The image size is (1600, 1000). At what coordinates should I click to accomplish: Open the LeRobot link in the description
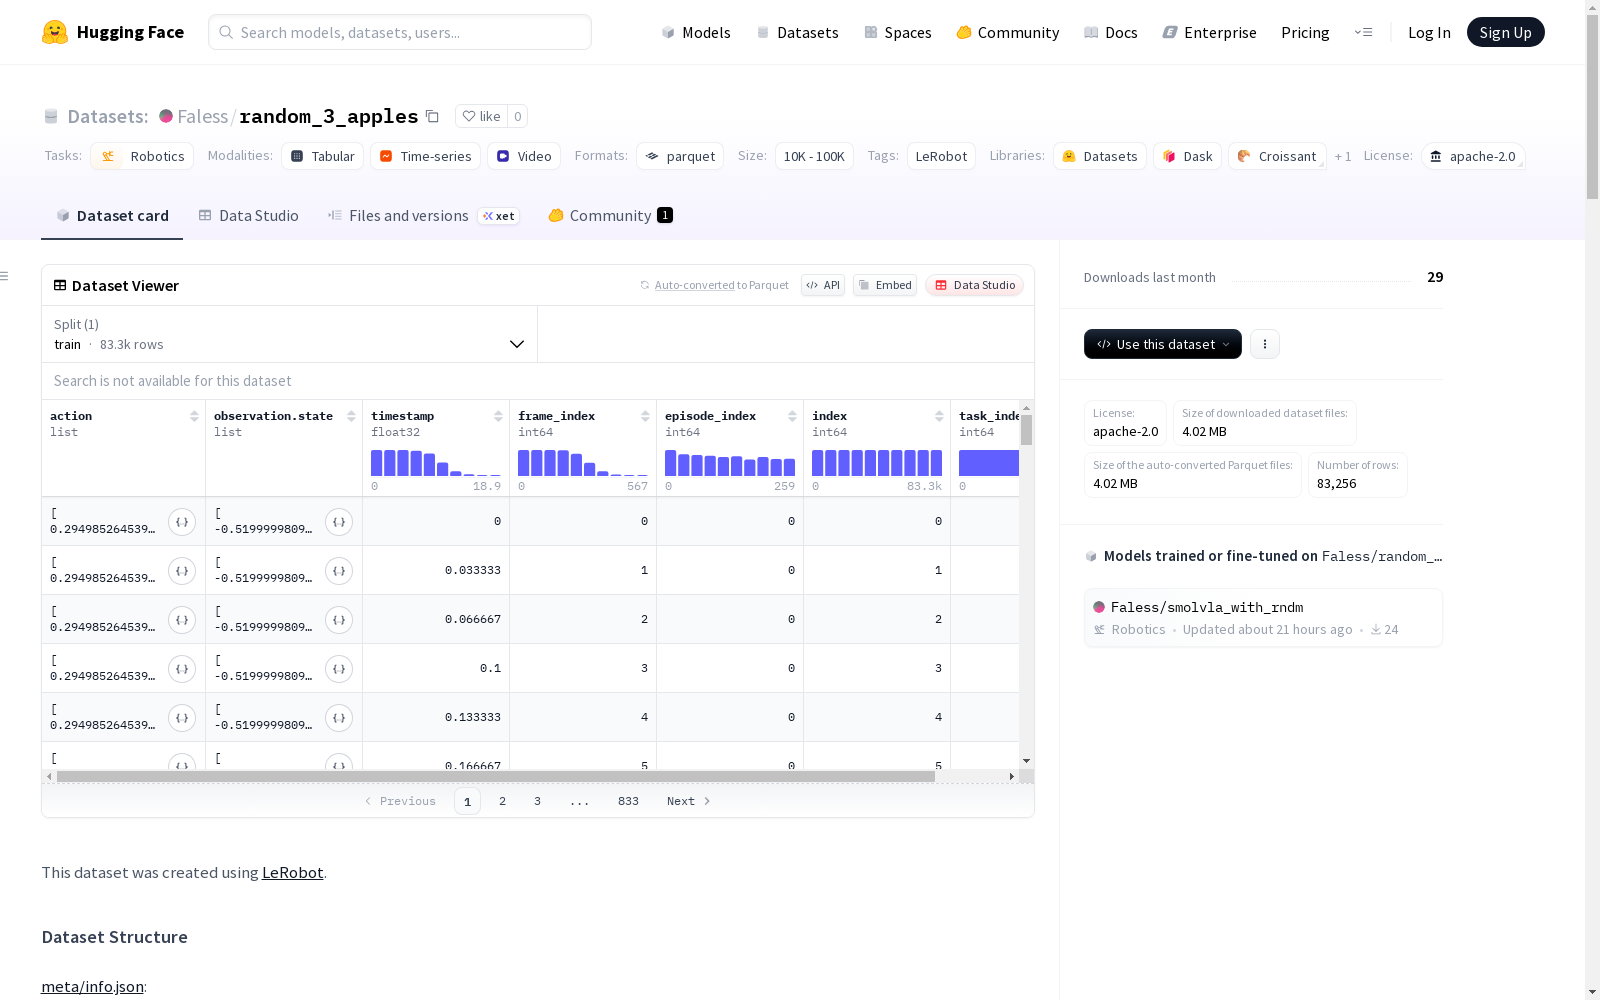tap(292, 872)
